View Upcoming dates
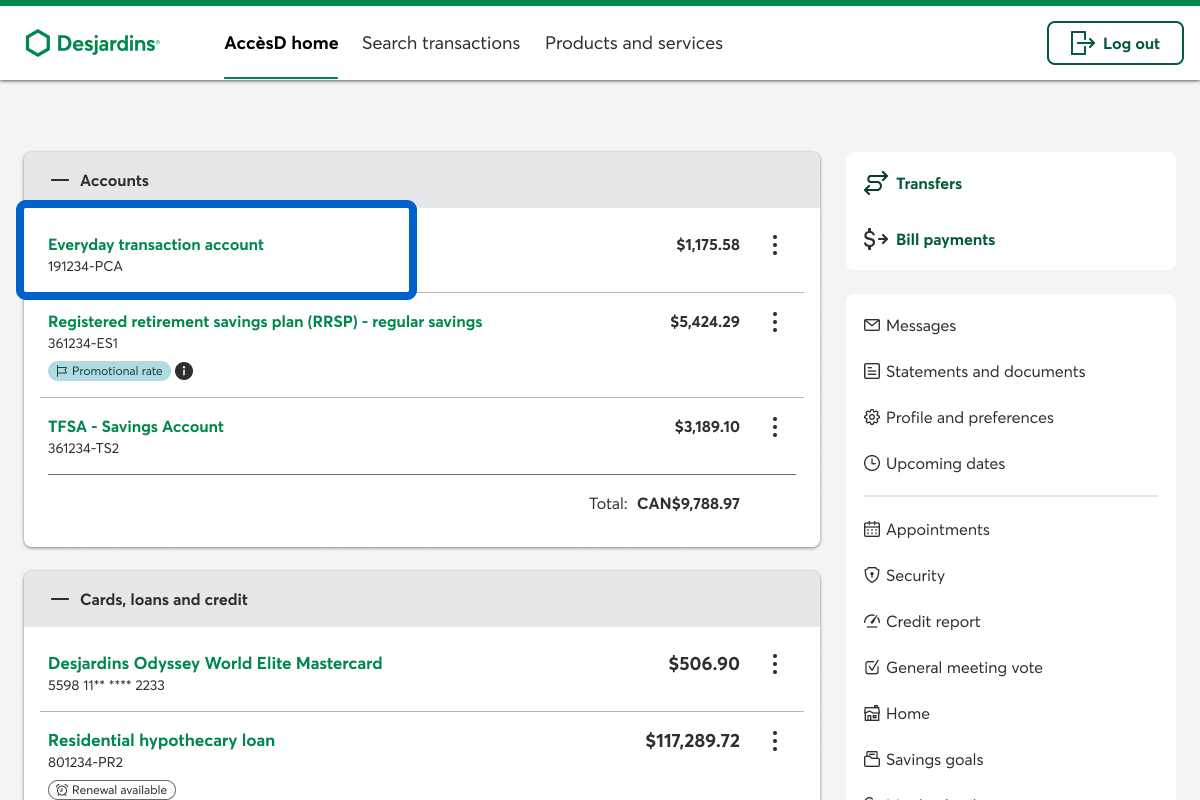This screenshot has width=1200, height=800. 945,464
